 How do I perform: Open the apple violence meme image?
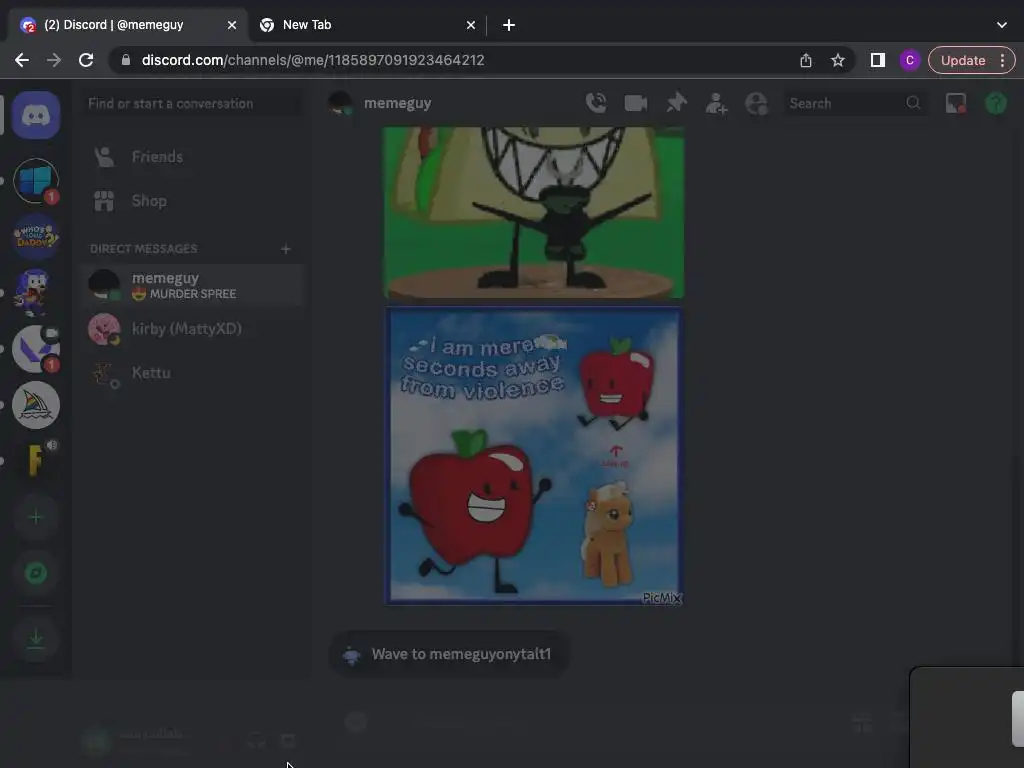click(x=534, y=456)
